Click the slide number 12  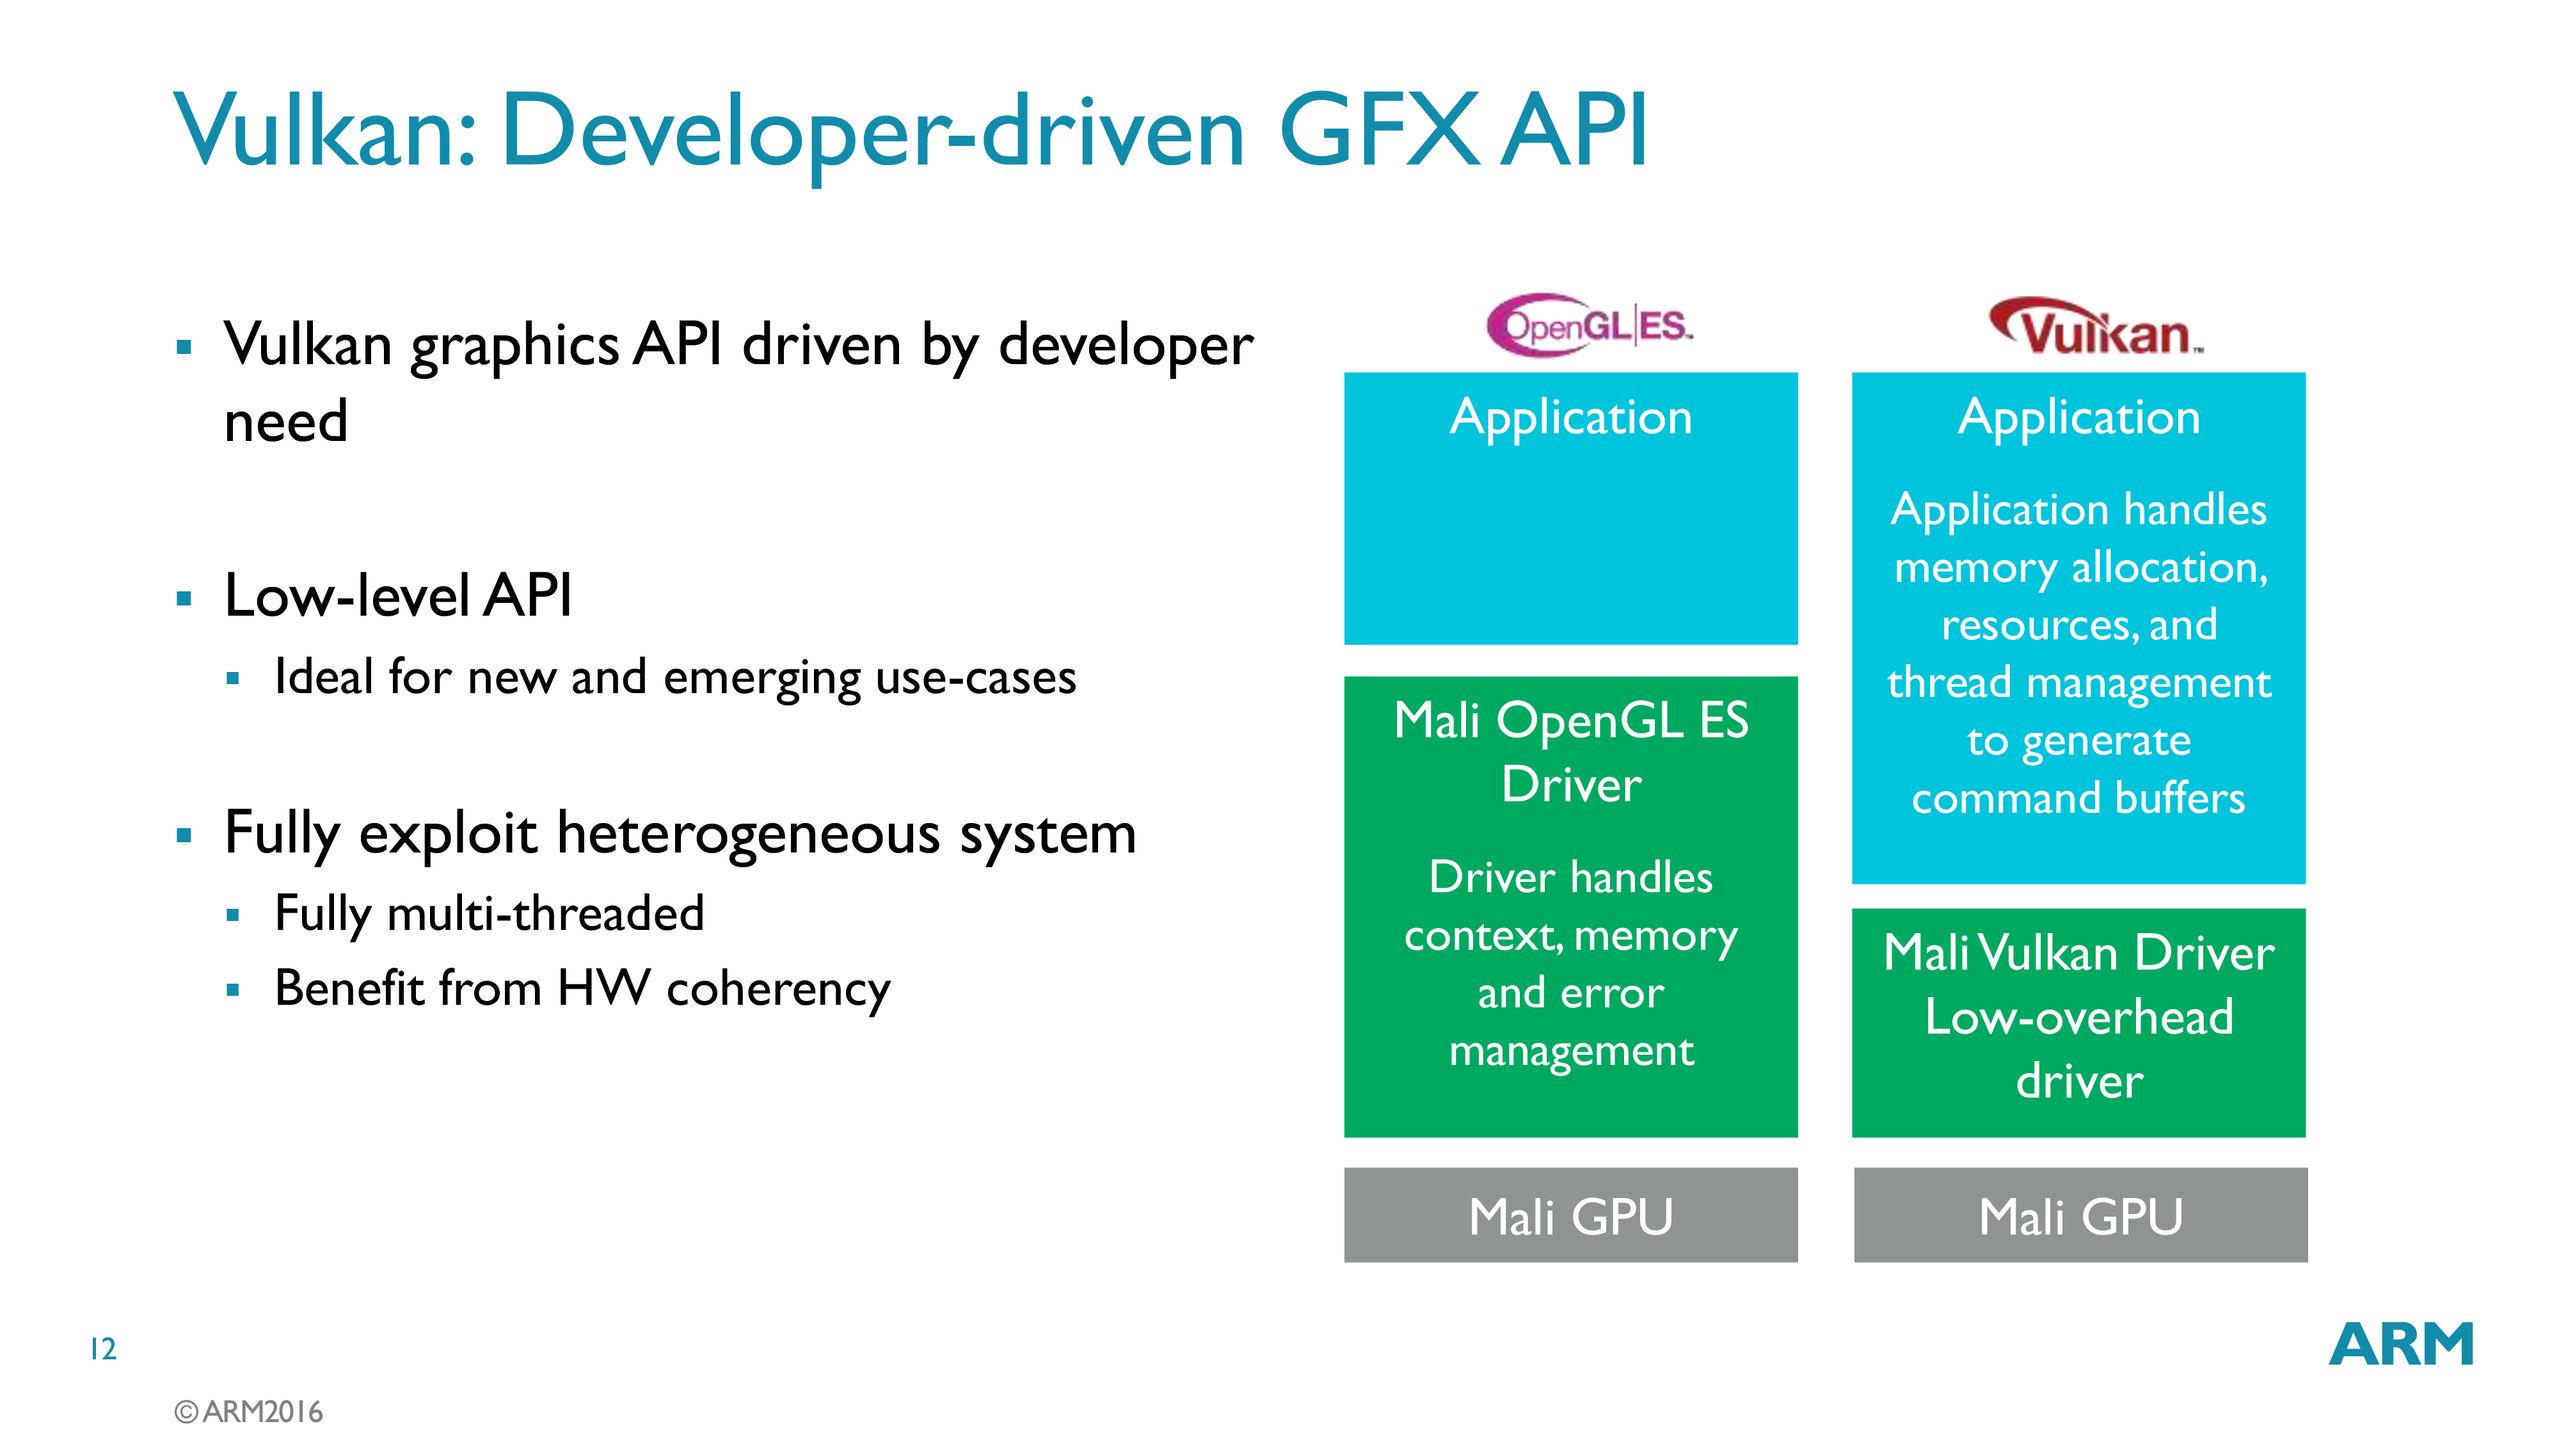point(103,1349)
